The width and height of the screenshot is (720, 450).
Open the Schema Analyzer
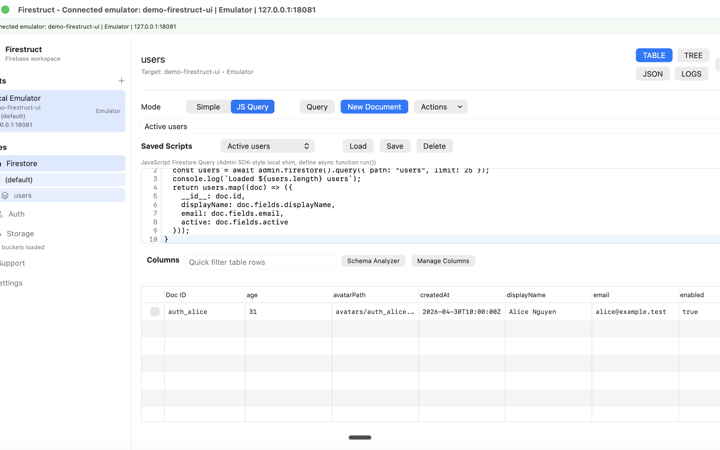pyautogui.click(x=373, y=261)
